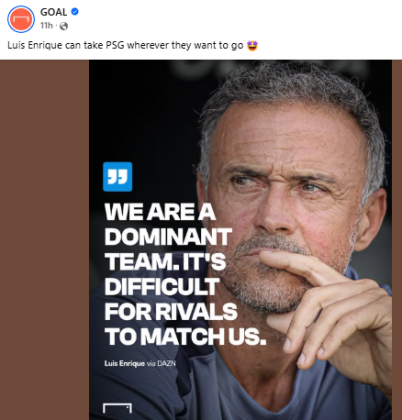Click the blue verified badge beside GOAL
The image size is (402, 420).
tap(75, 12)
